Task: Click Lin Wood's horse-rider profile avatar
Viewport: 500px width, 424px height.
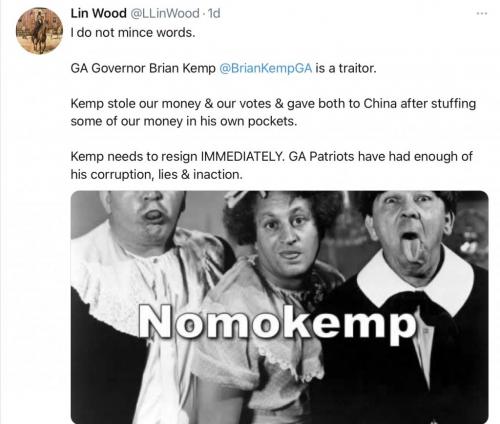Action: 39,30
